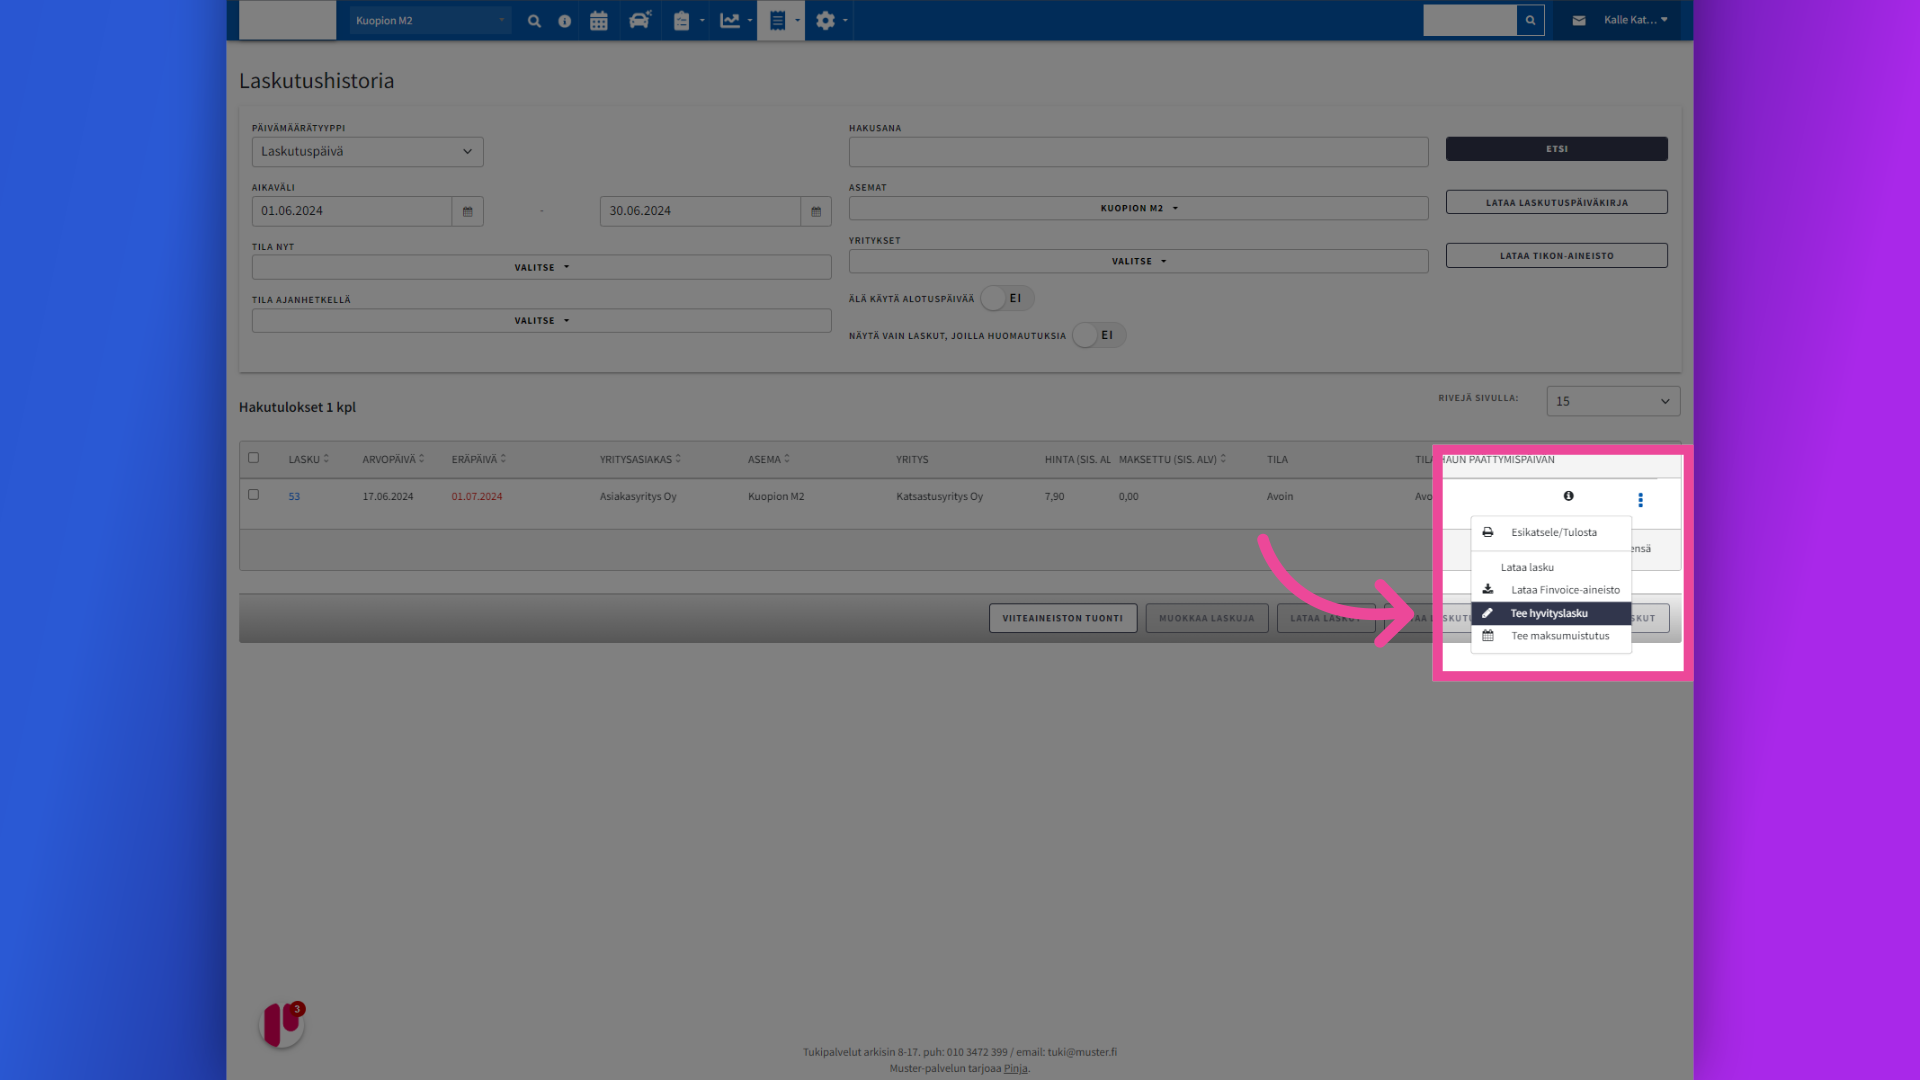1920x1080 pixels.
Task: Sort by Maksettu (sis. ALV) column arrows
Action: pos(1223,459)
